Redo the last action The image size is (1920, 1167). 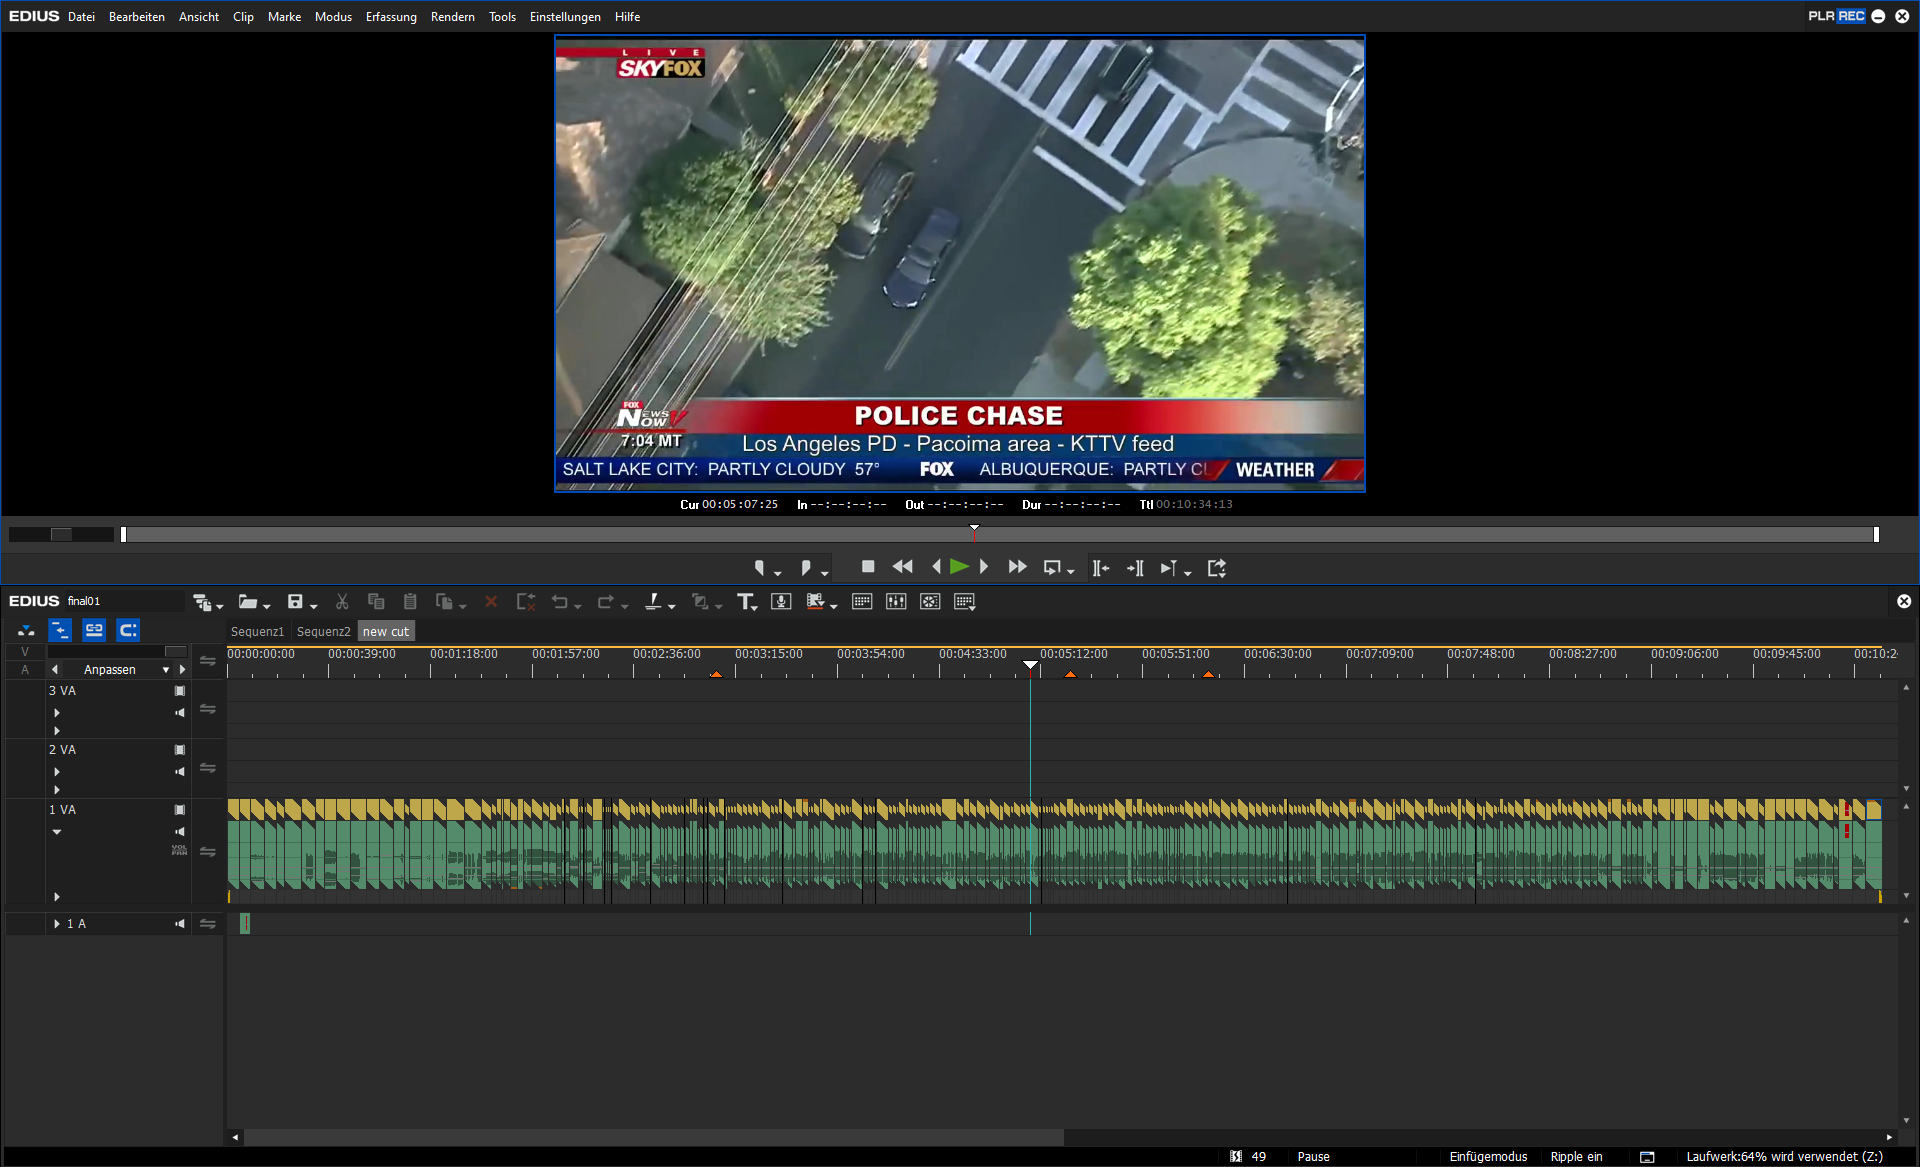605,601
